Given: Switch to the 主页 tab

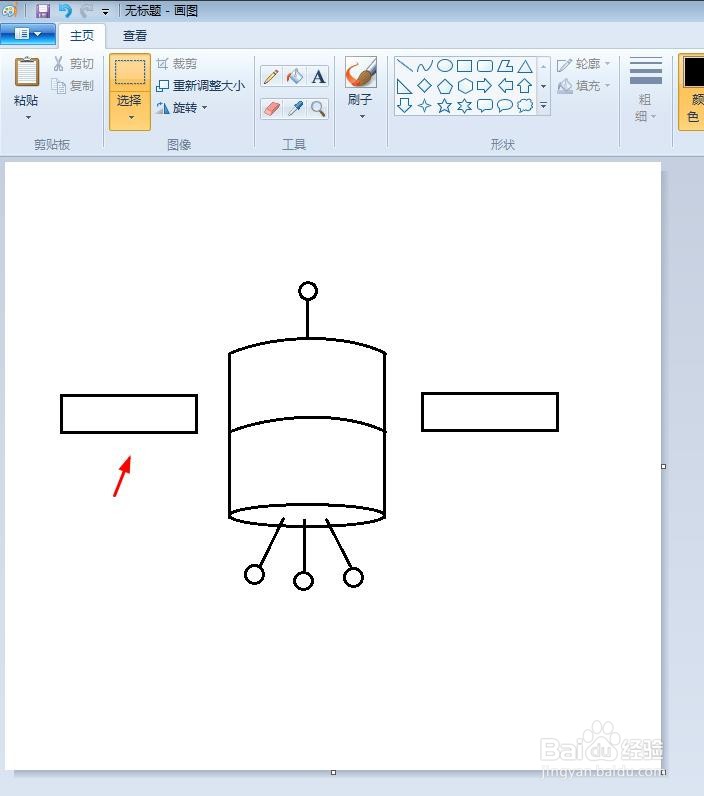Looking at the screenshot, I should point(82,36).
